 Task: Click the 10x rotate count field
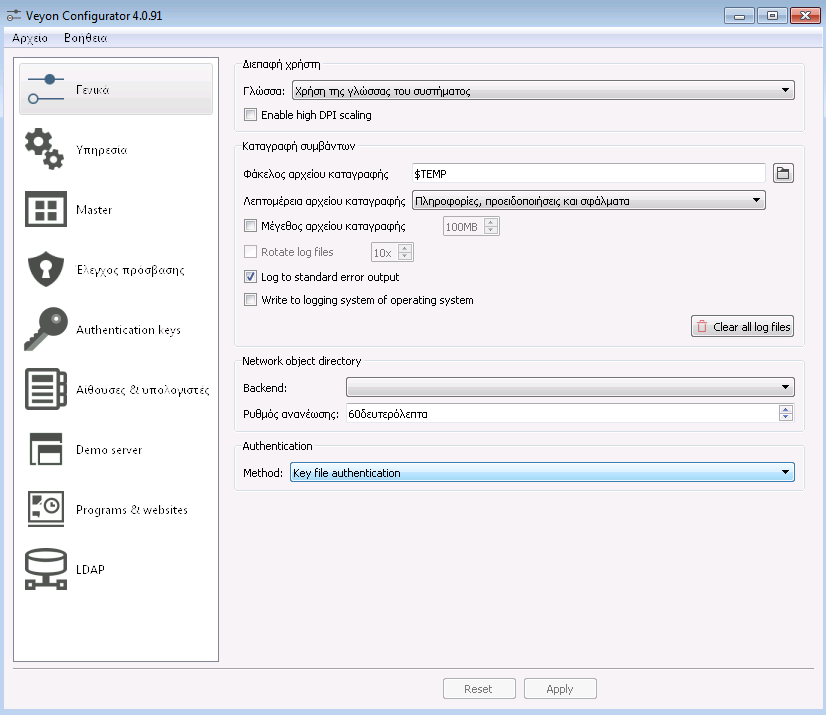tap(384, 252)
